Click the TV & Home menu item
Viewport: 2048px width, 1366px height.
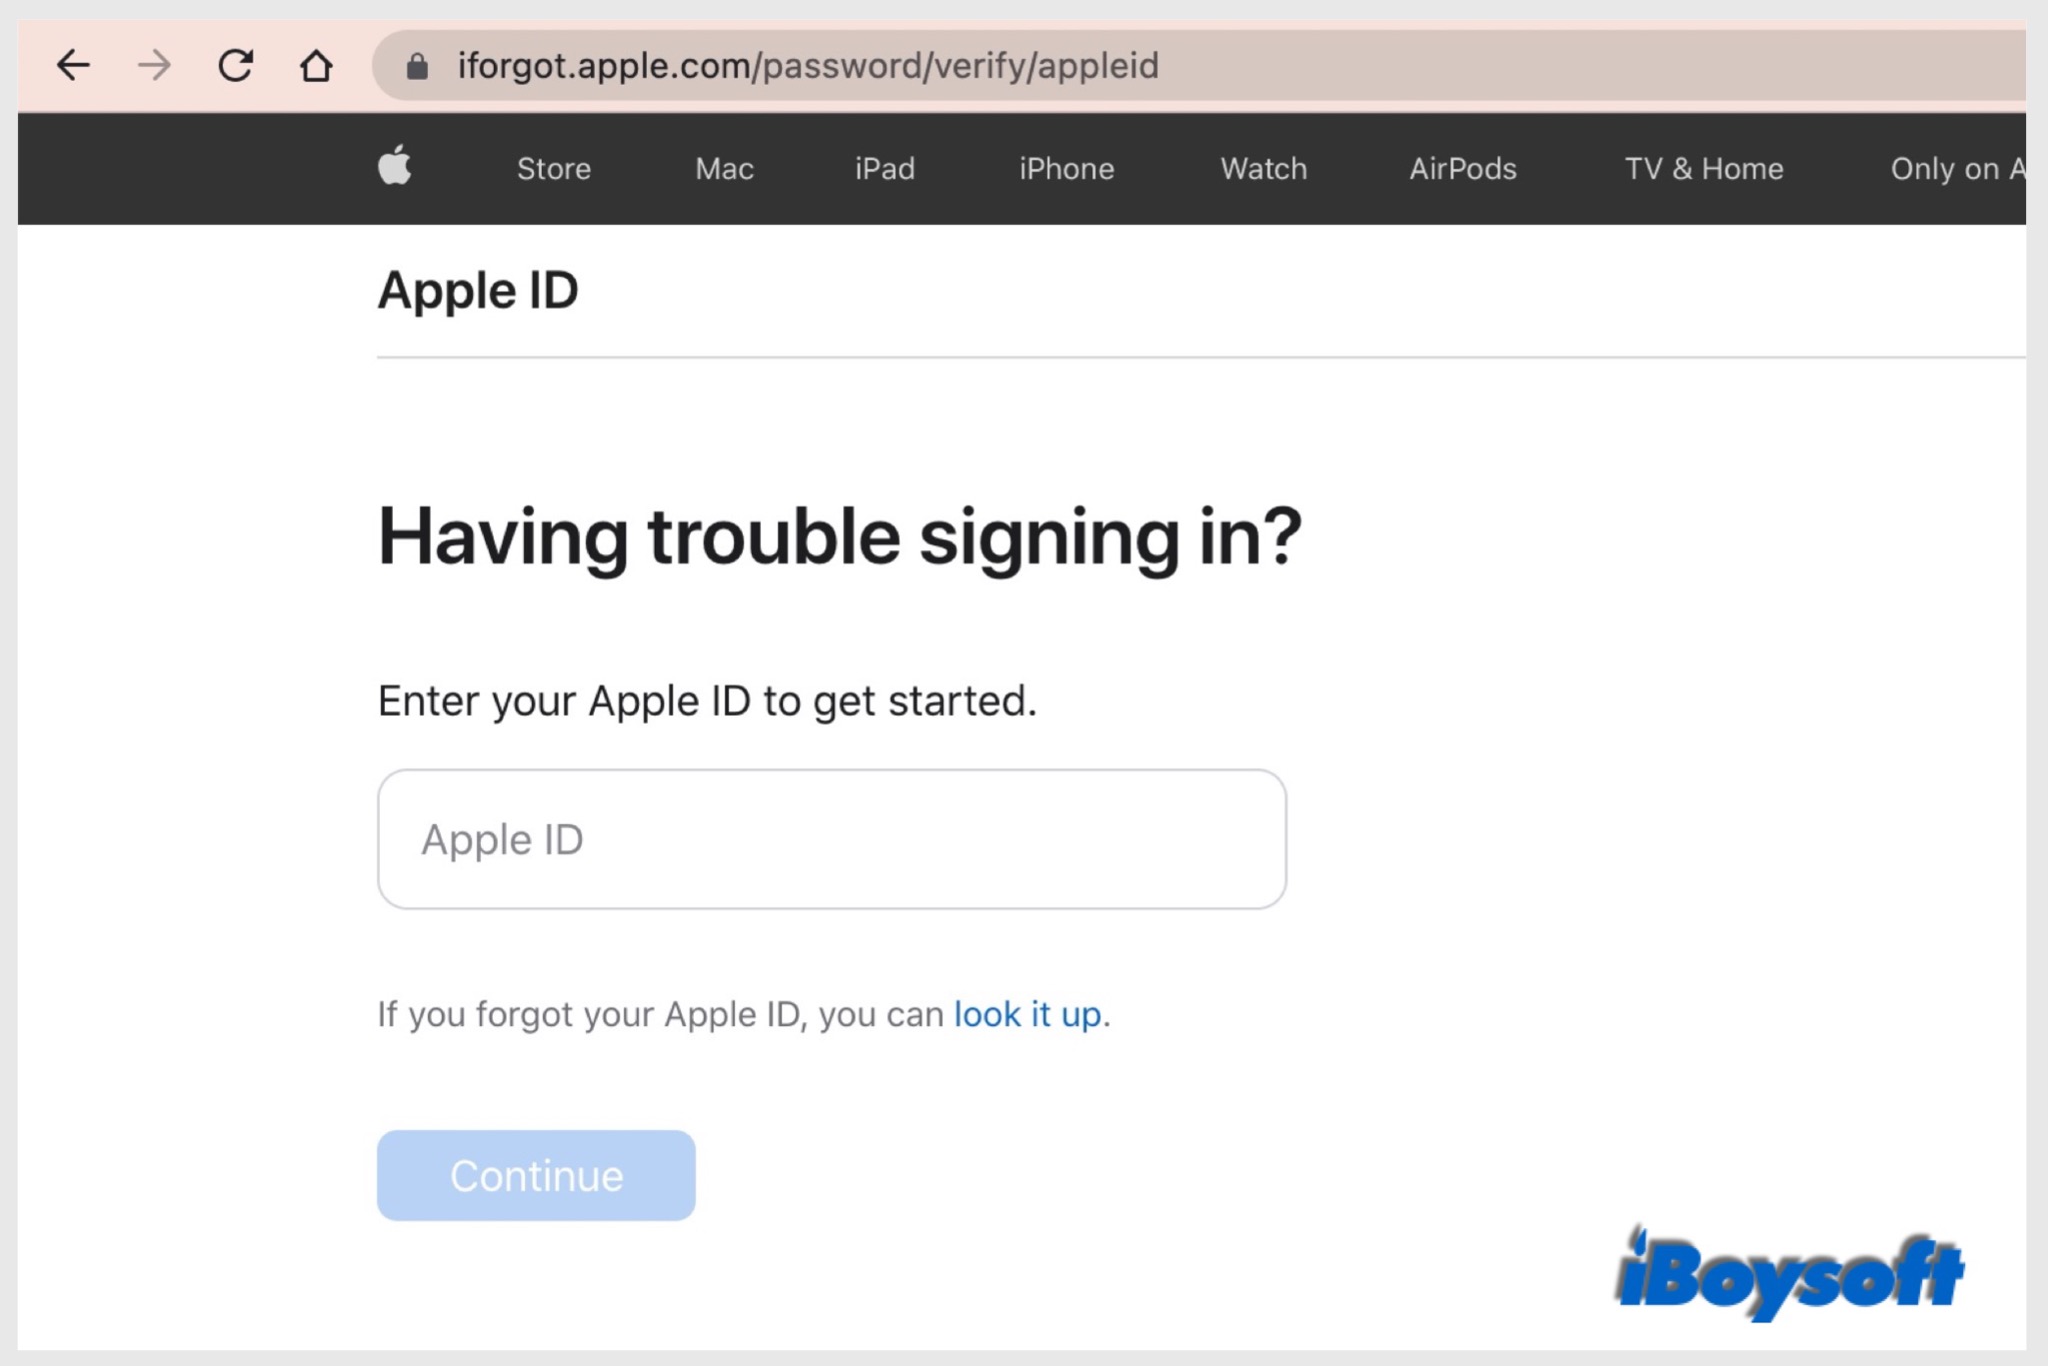[x=1701, y=168]
